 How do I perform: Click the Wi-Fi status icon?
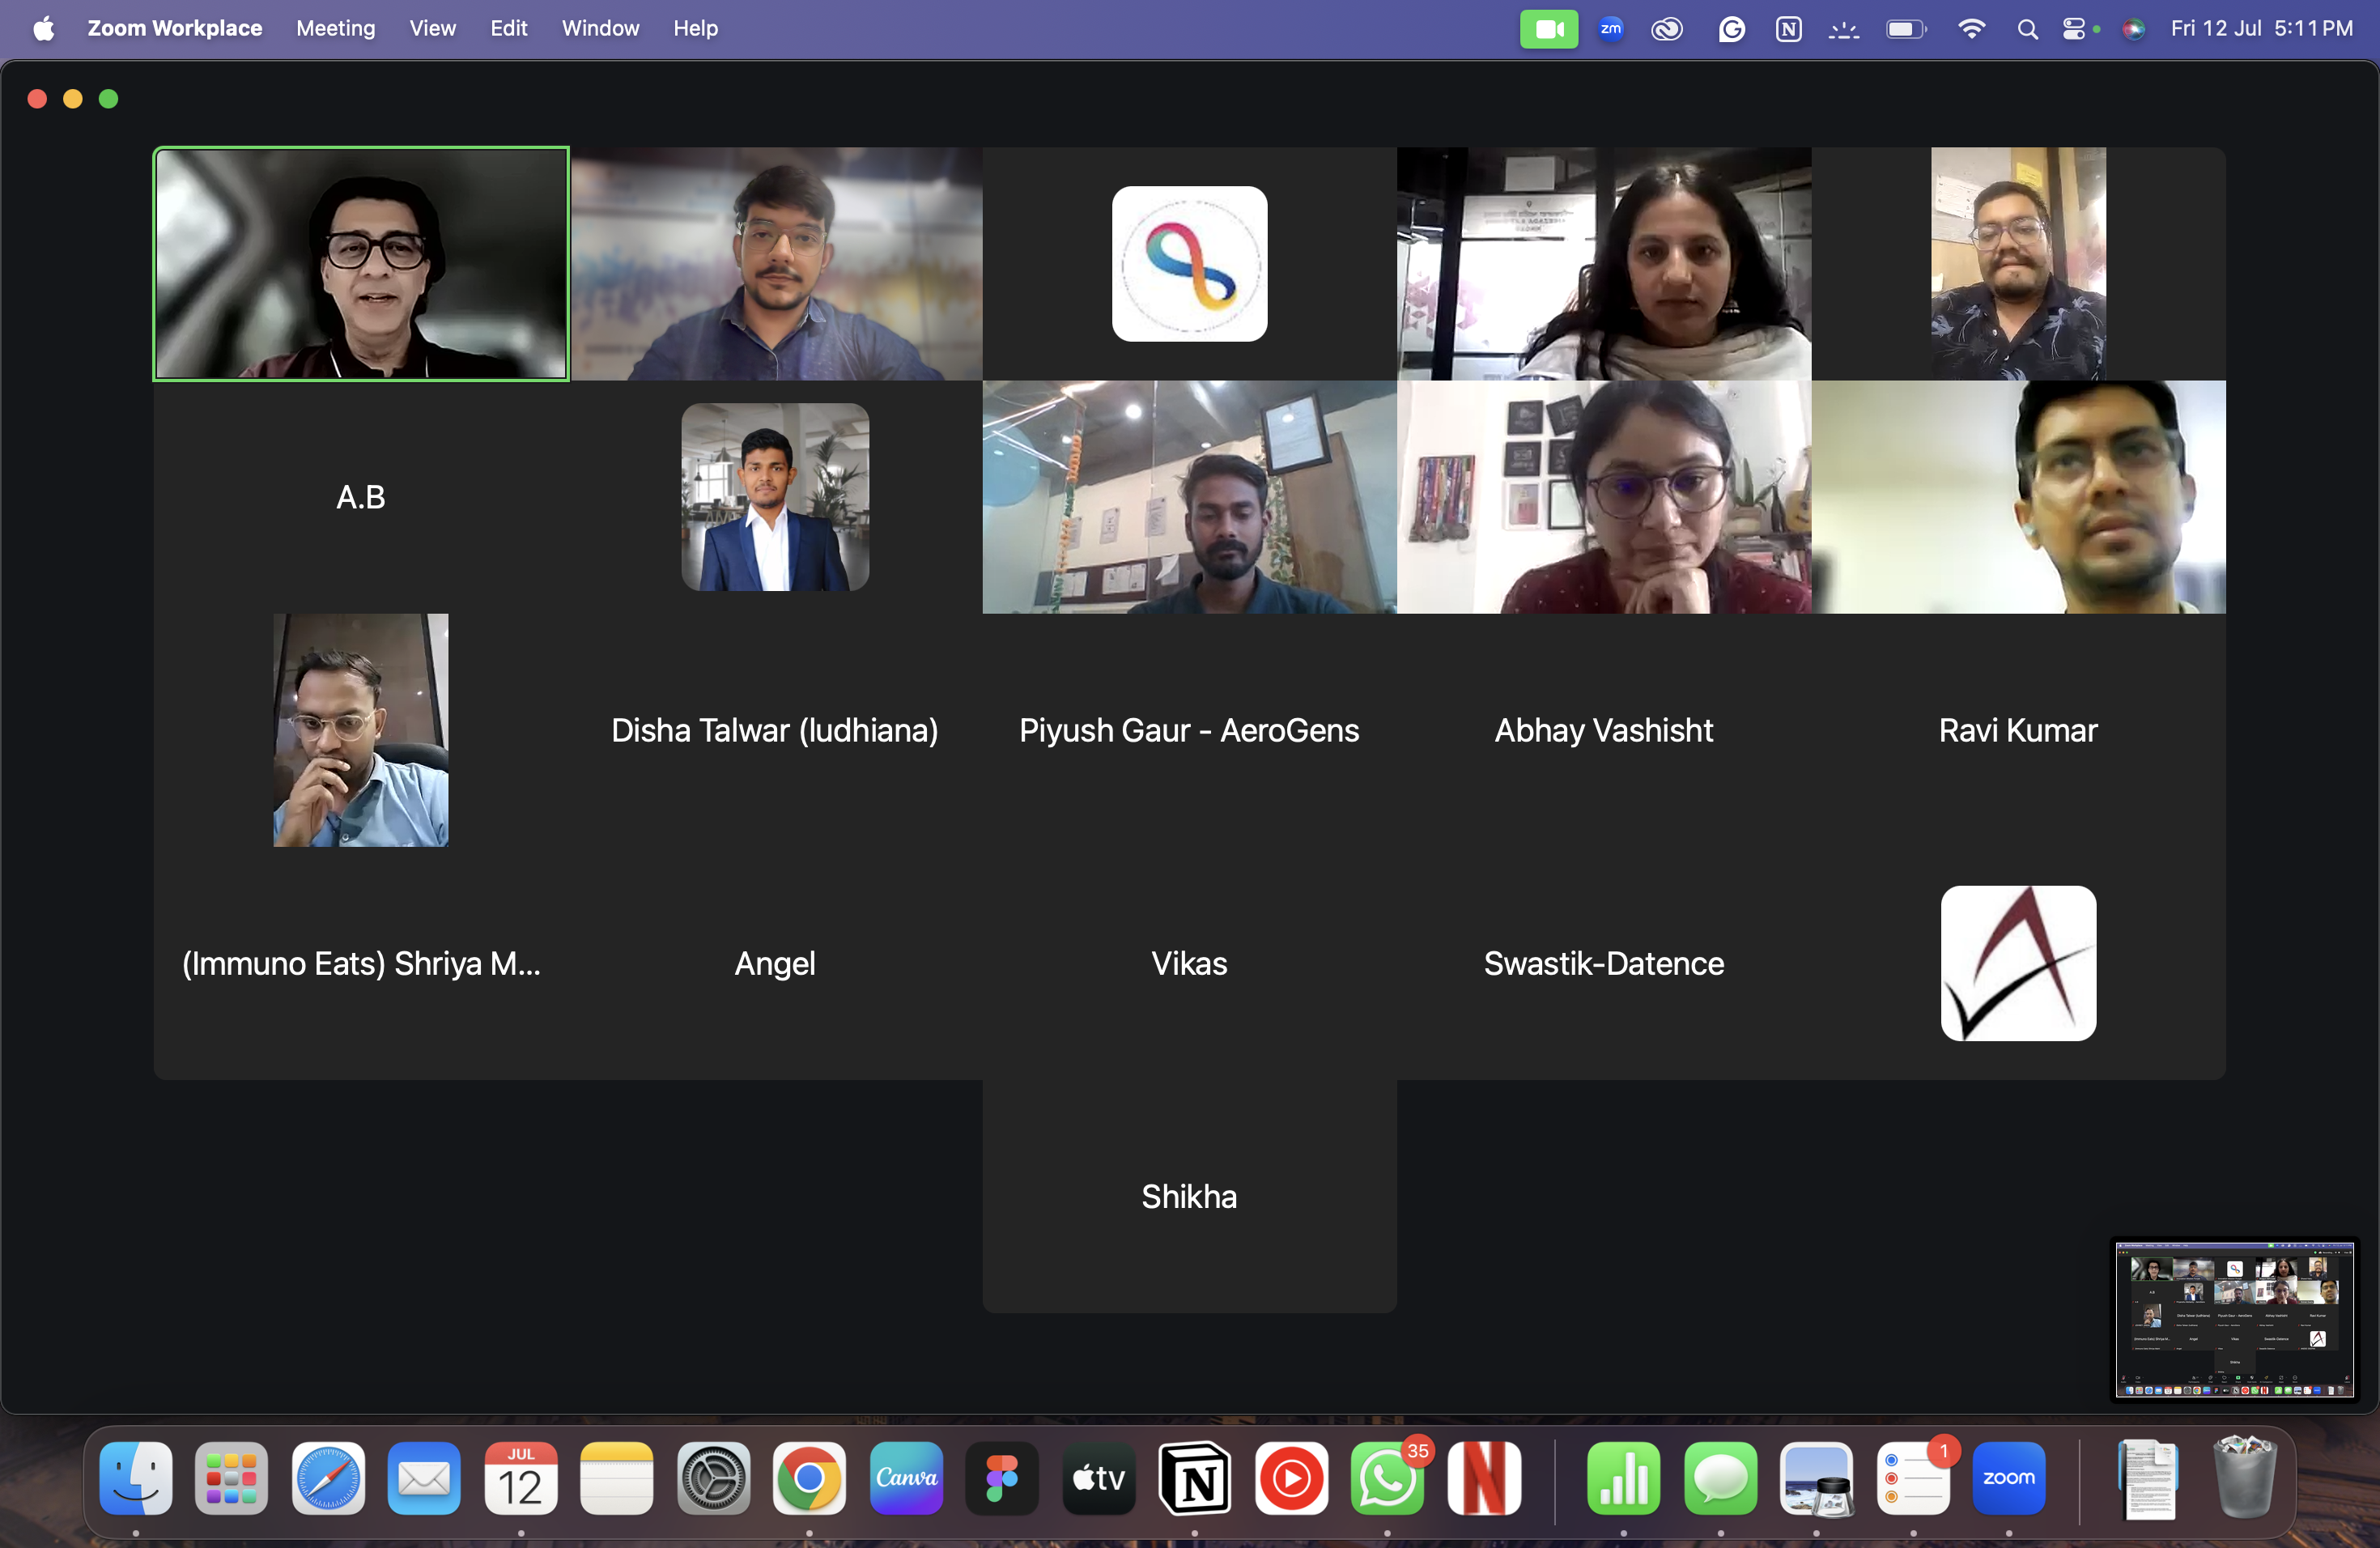[1971, 29]
